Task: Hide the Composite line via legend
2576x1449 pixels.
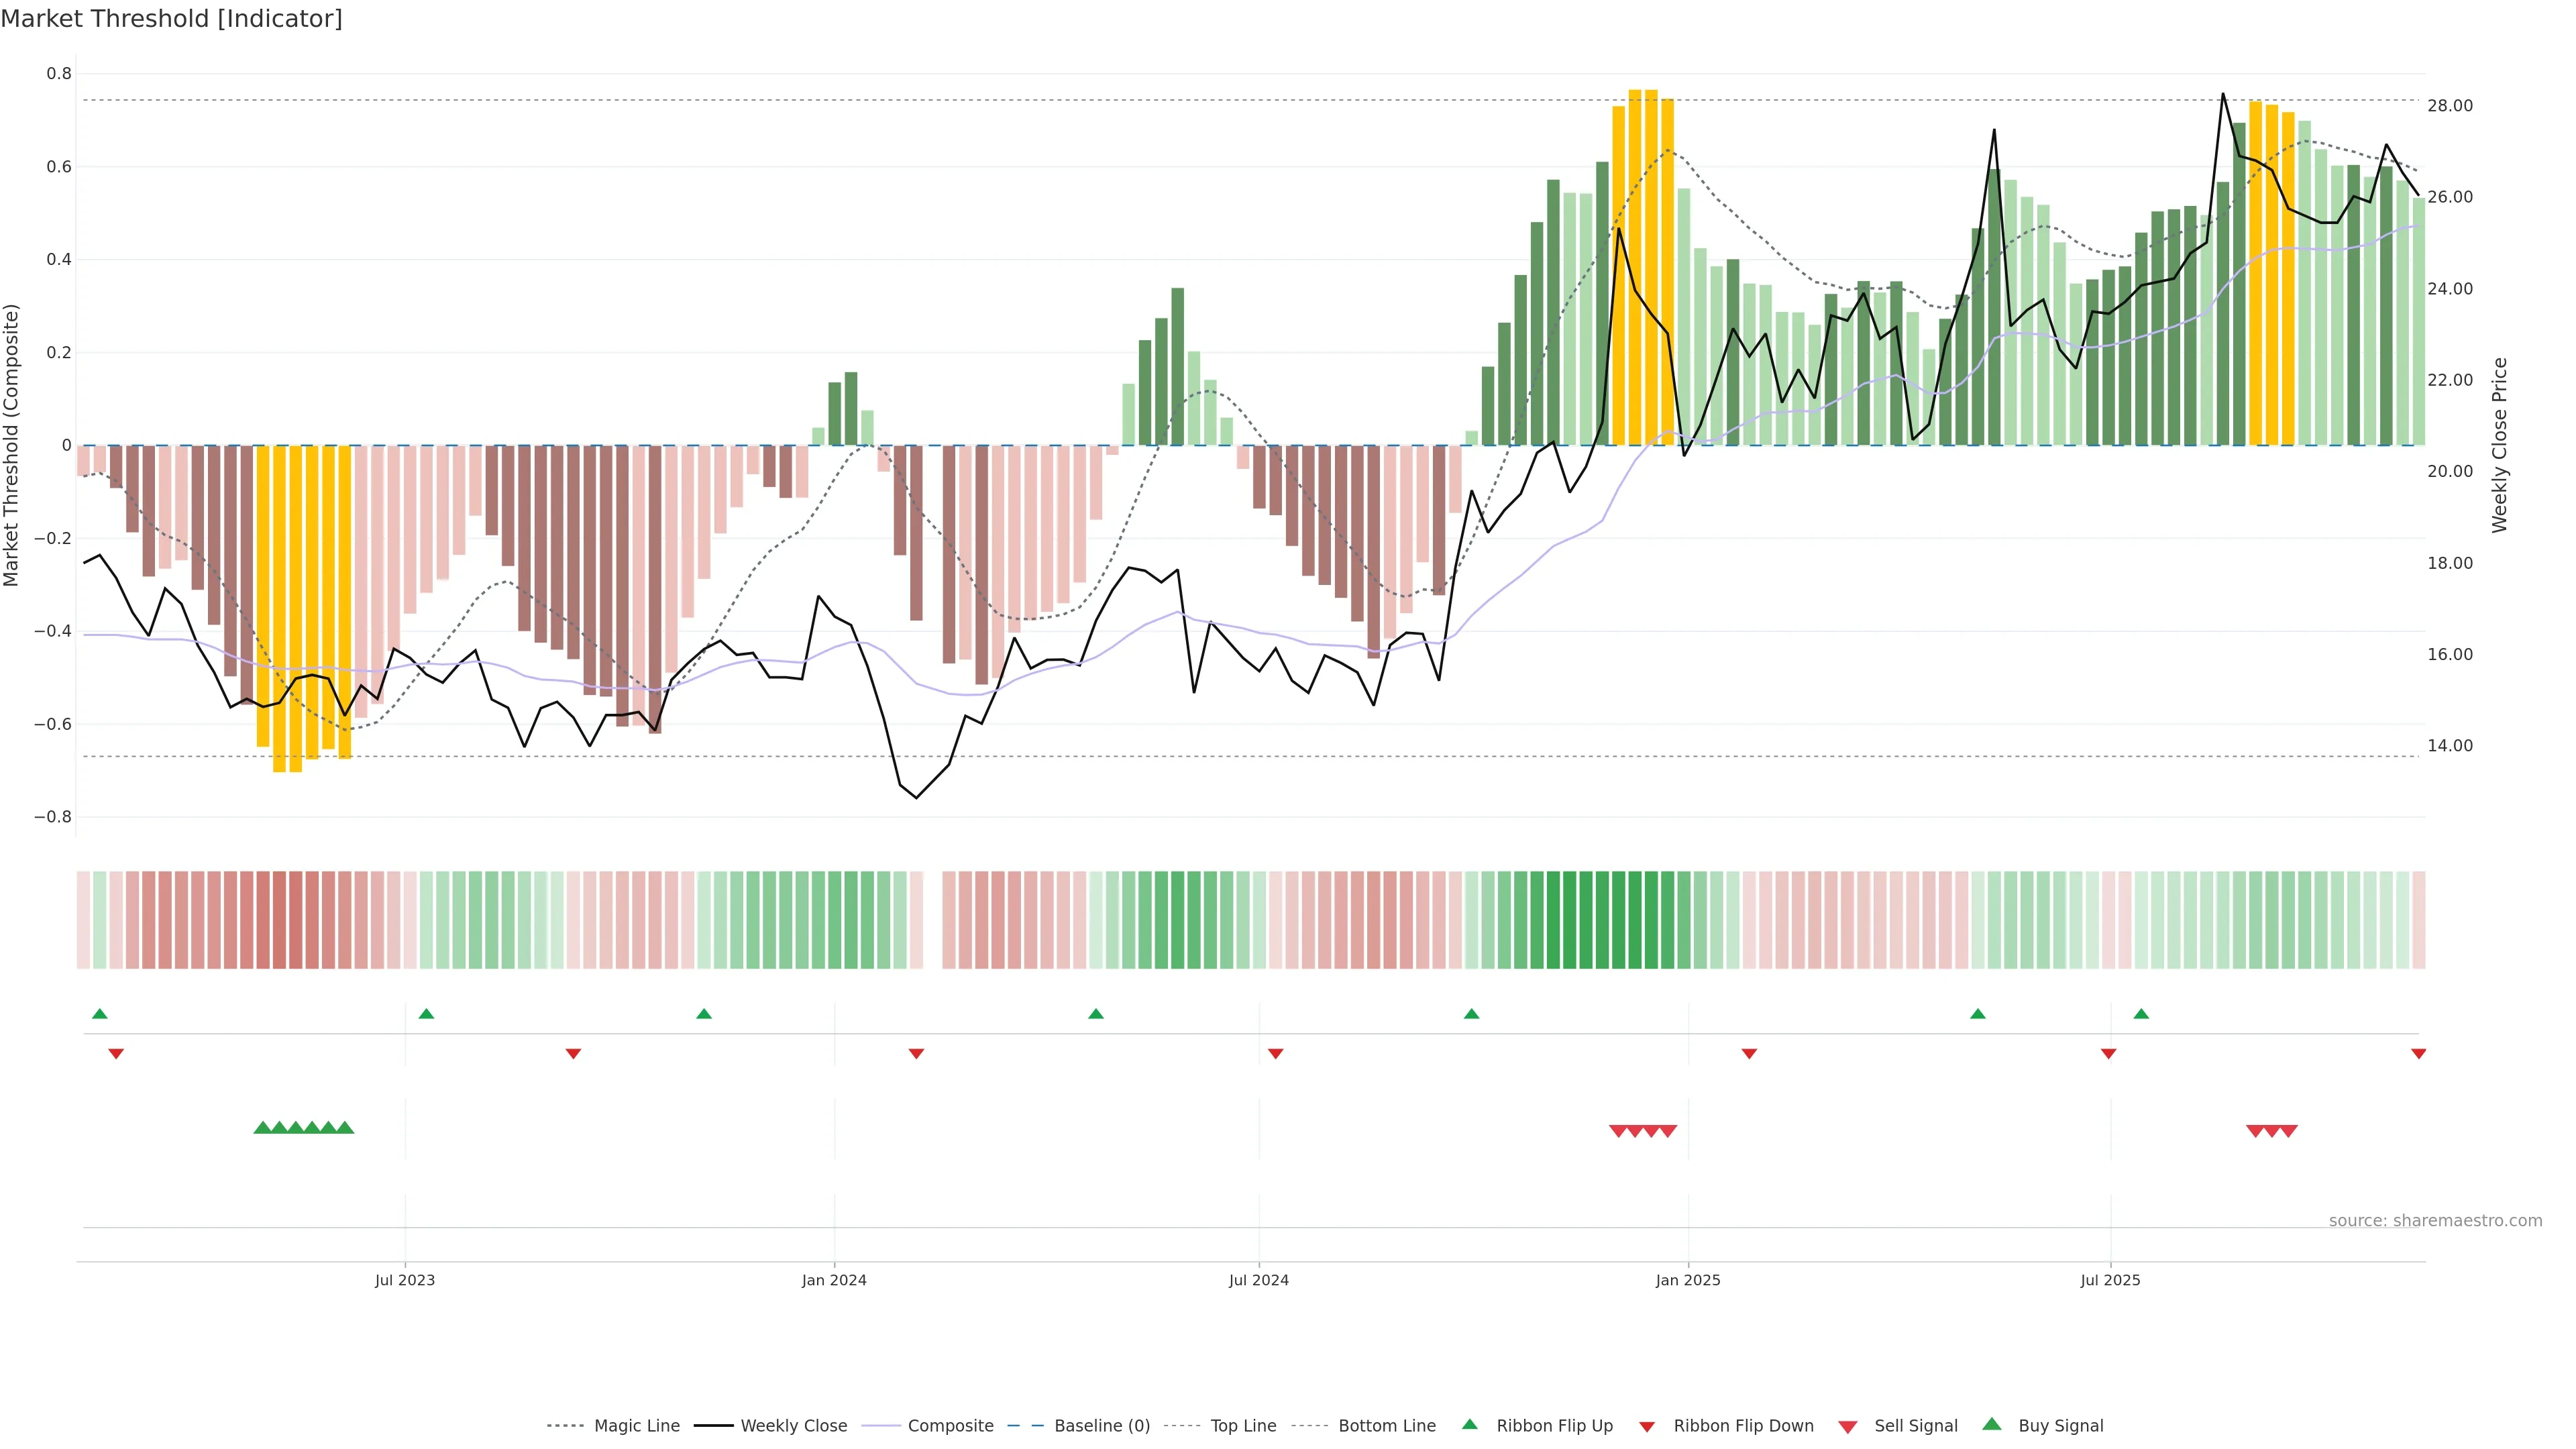Action: (x=950, y=1426)
